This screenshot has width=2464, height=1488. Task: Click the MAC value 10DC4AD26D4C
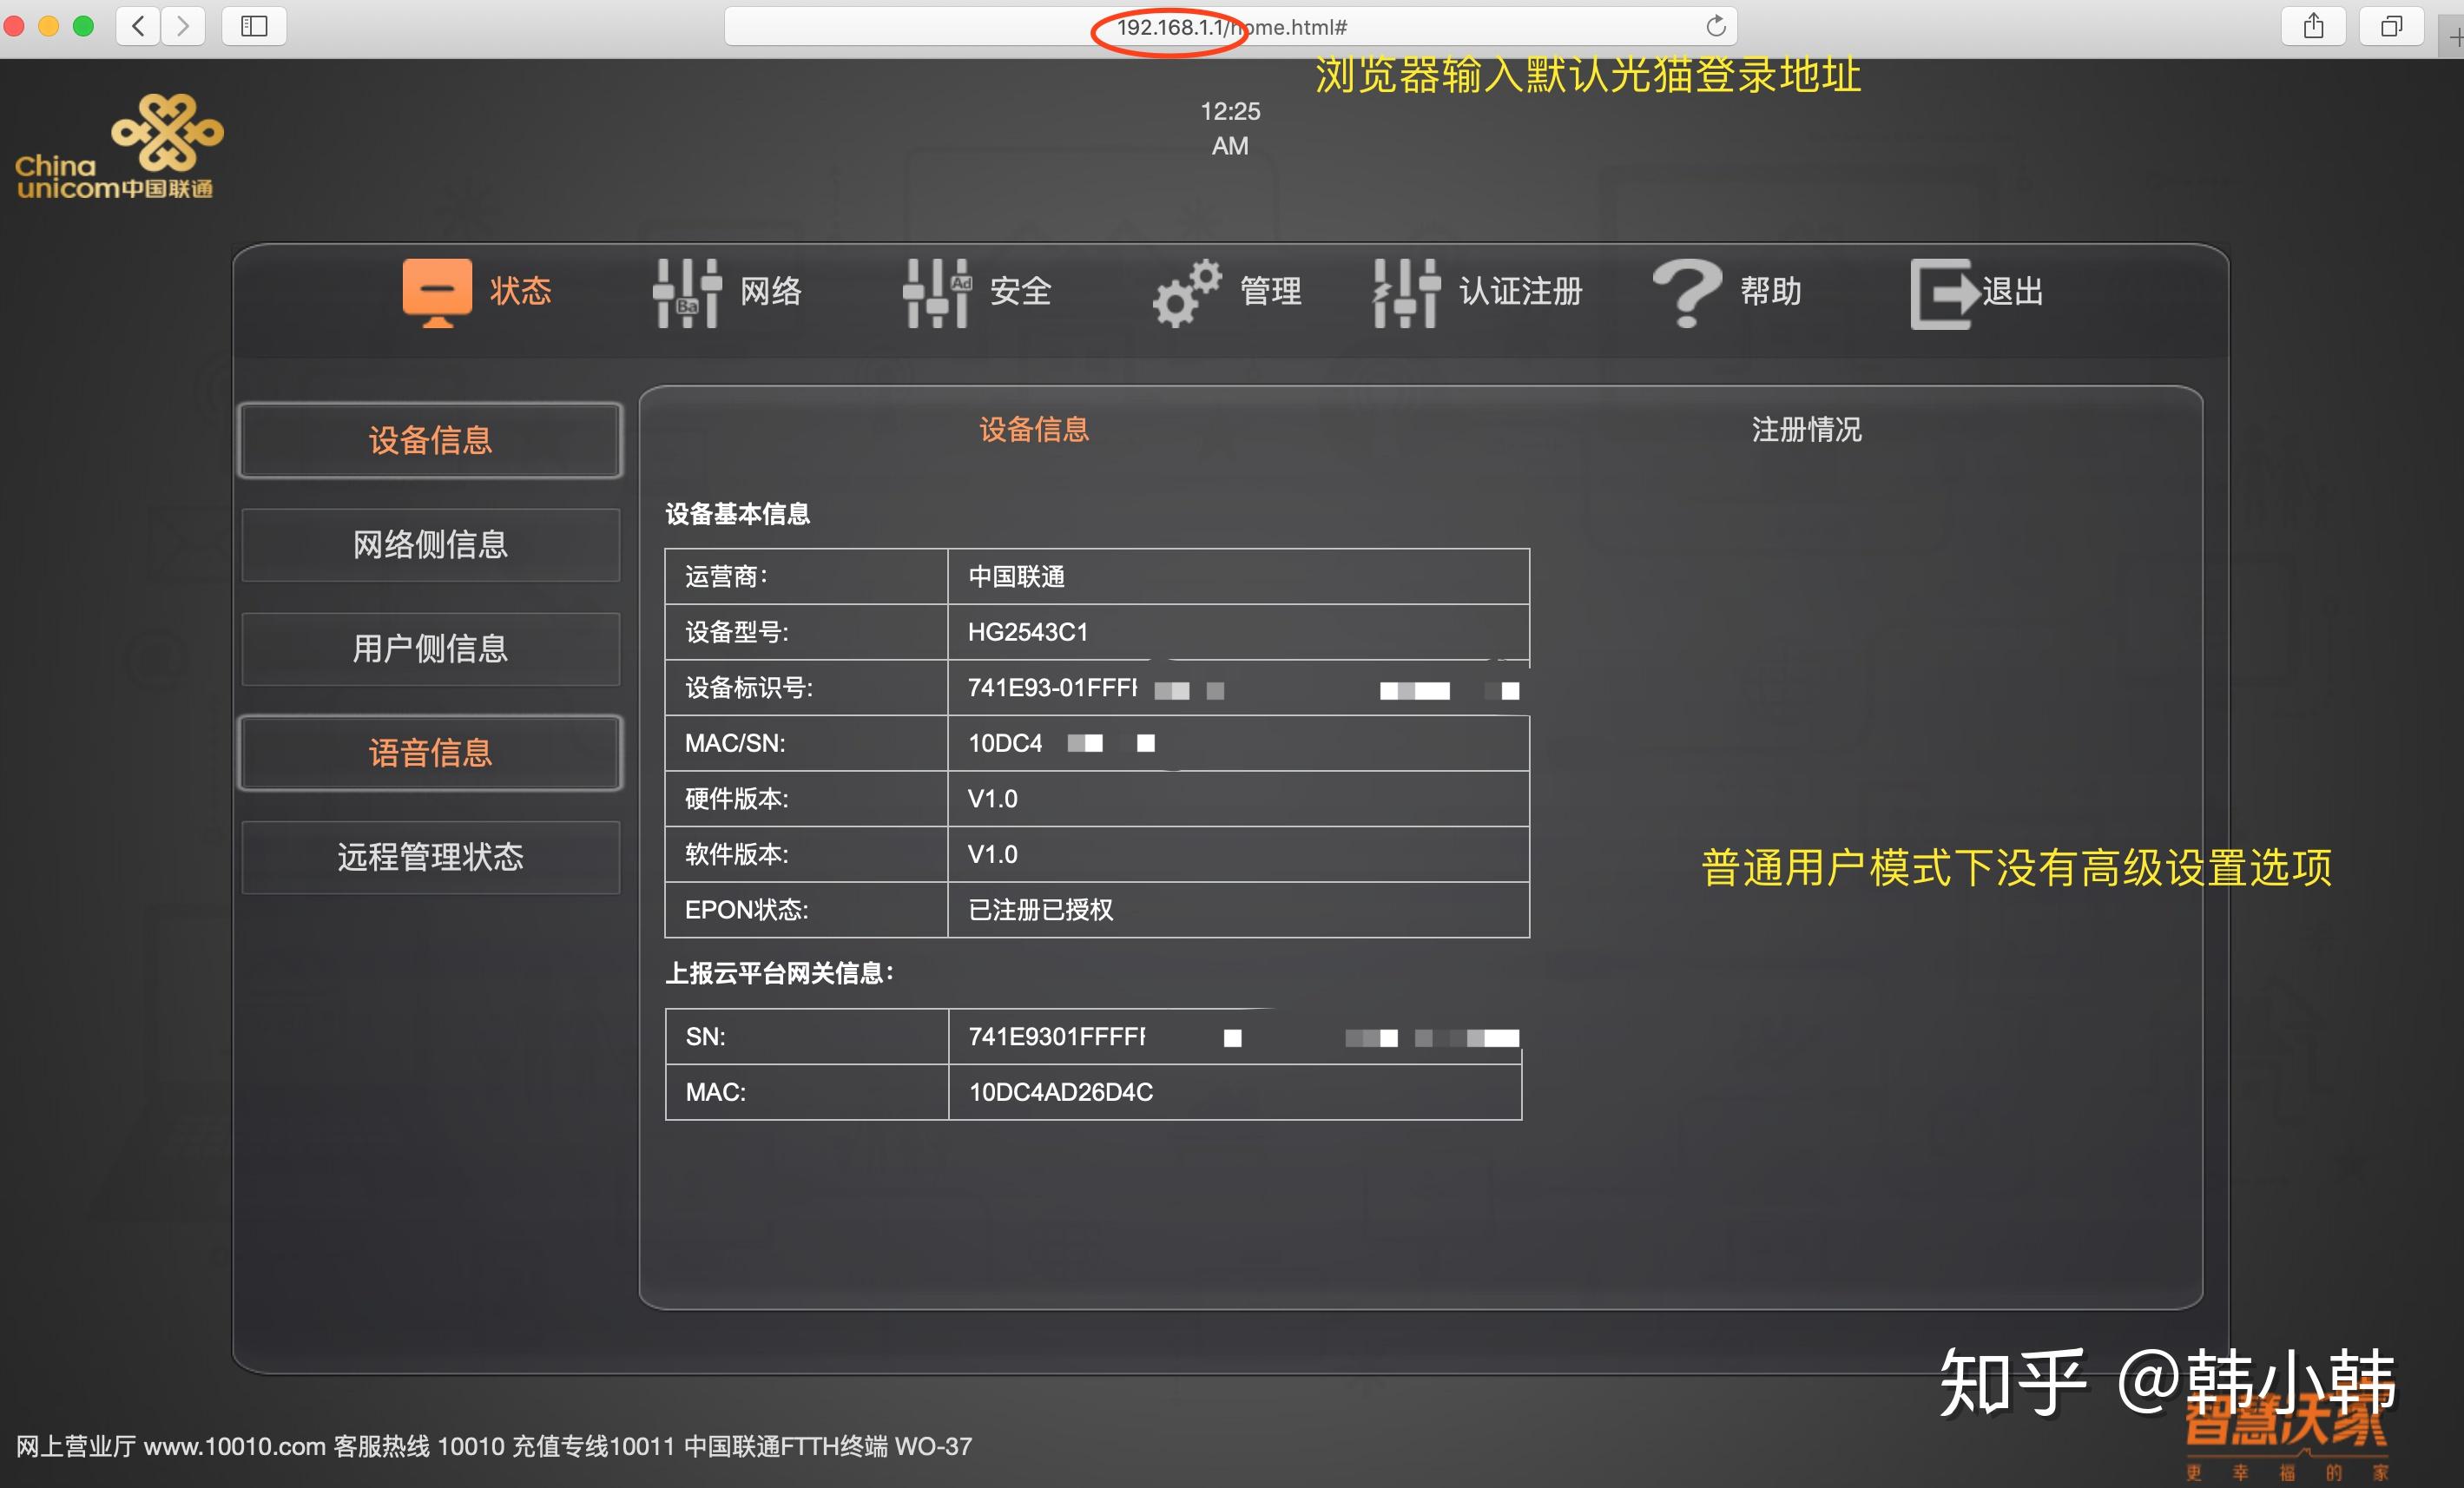tap(1060, 1092)
